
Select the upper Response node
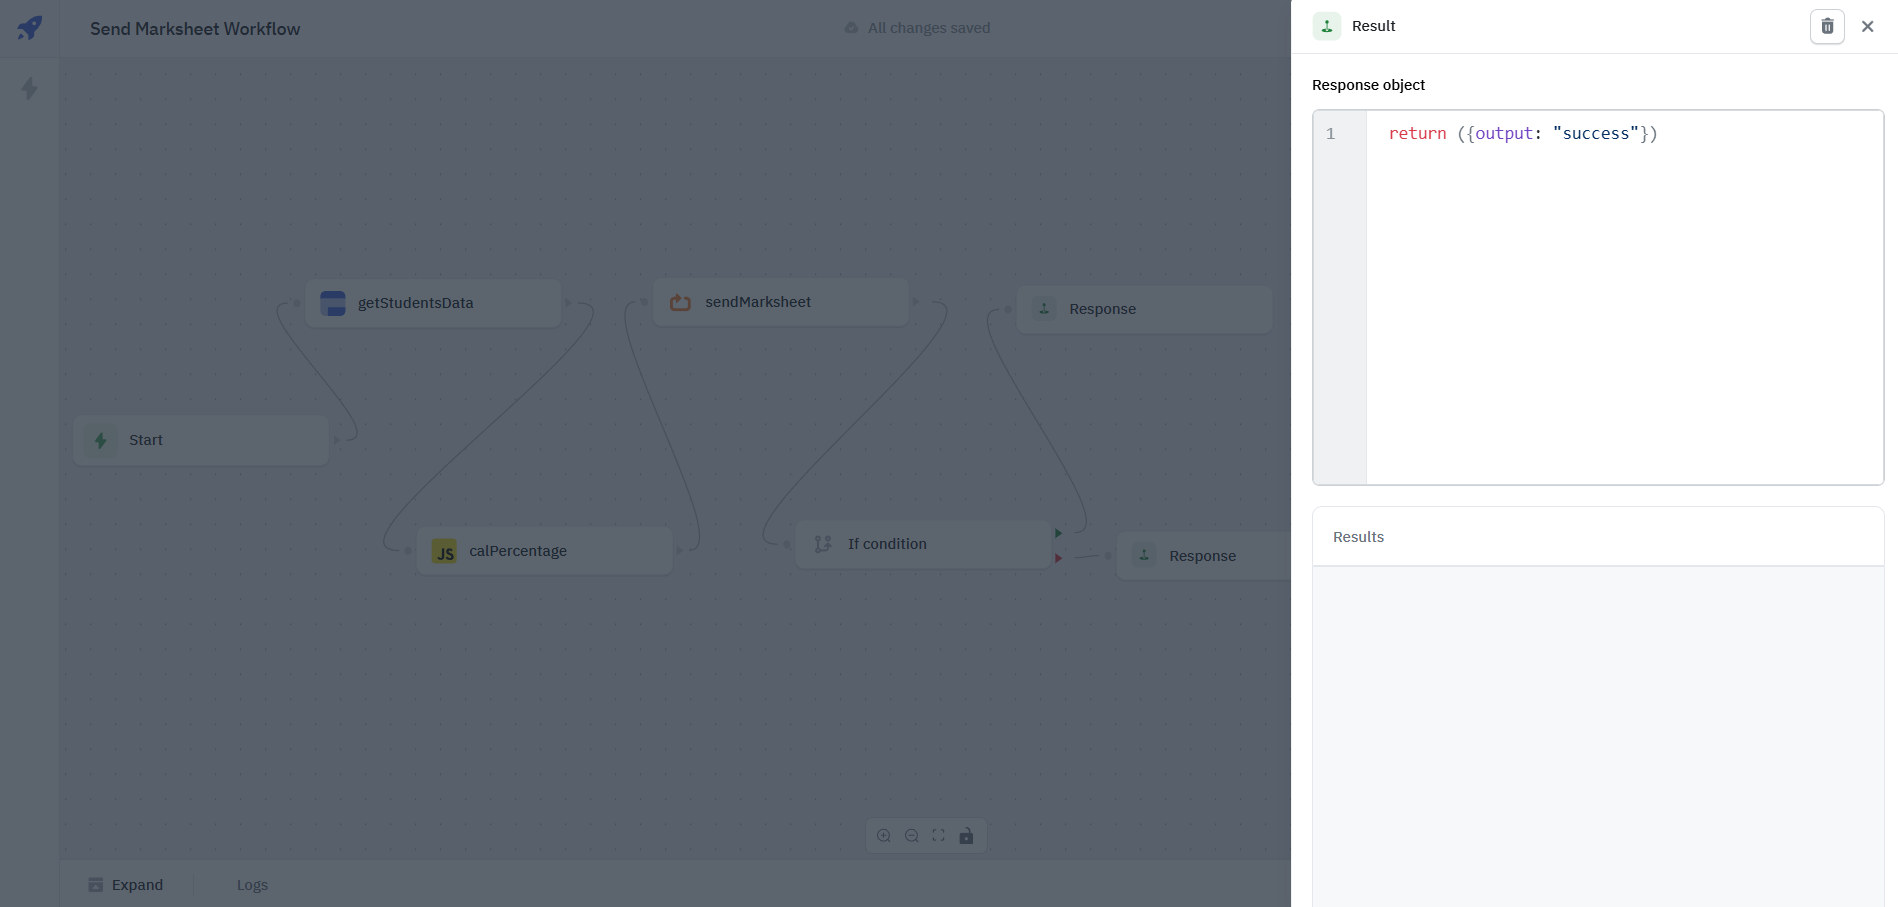click(1144, 309)
